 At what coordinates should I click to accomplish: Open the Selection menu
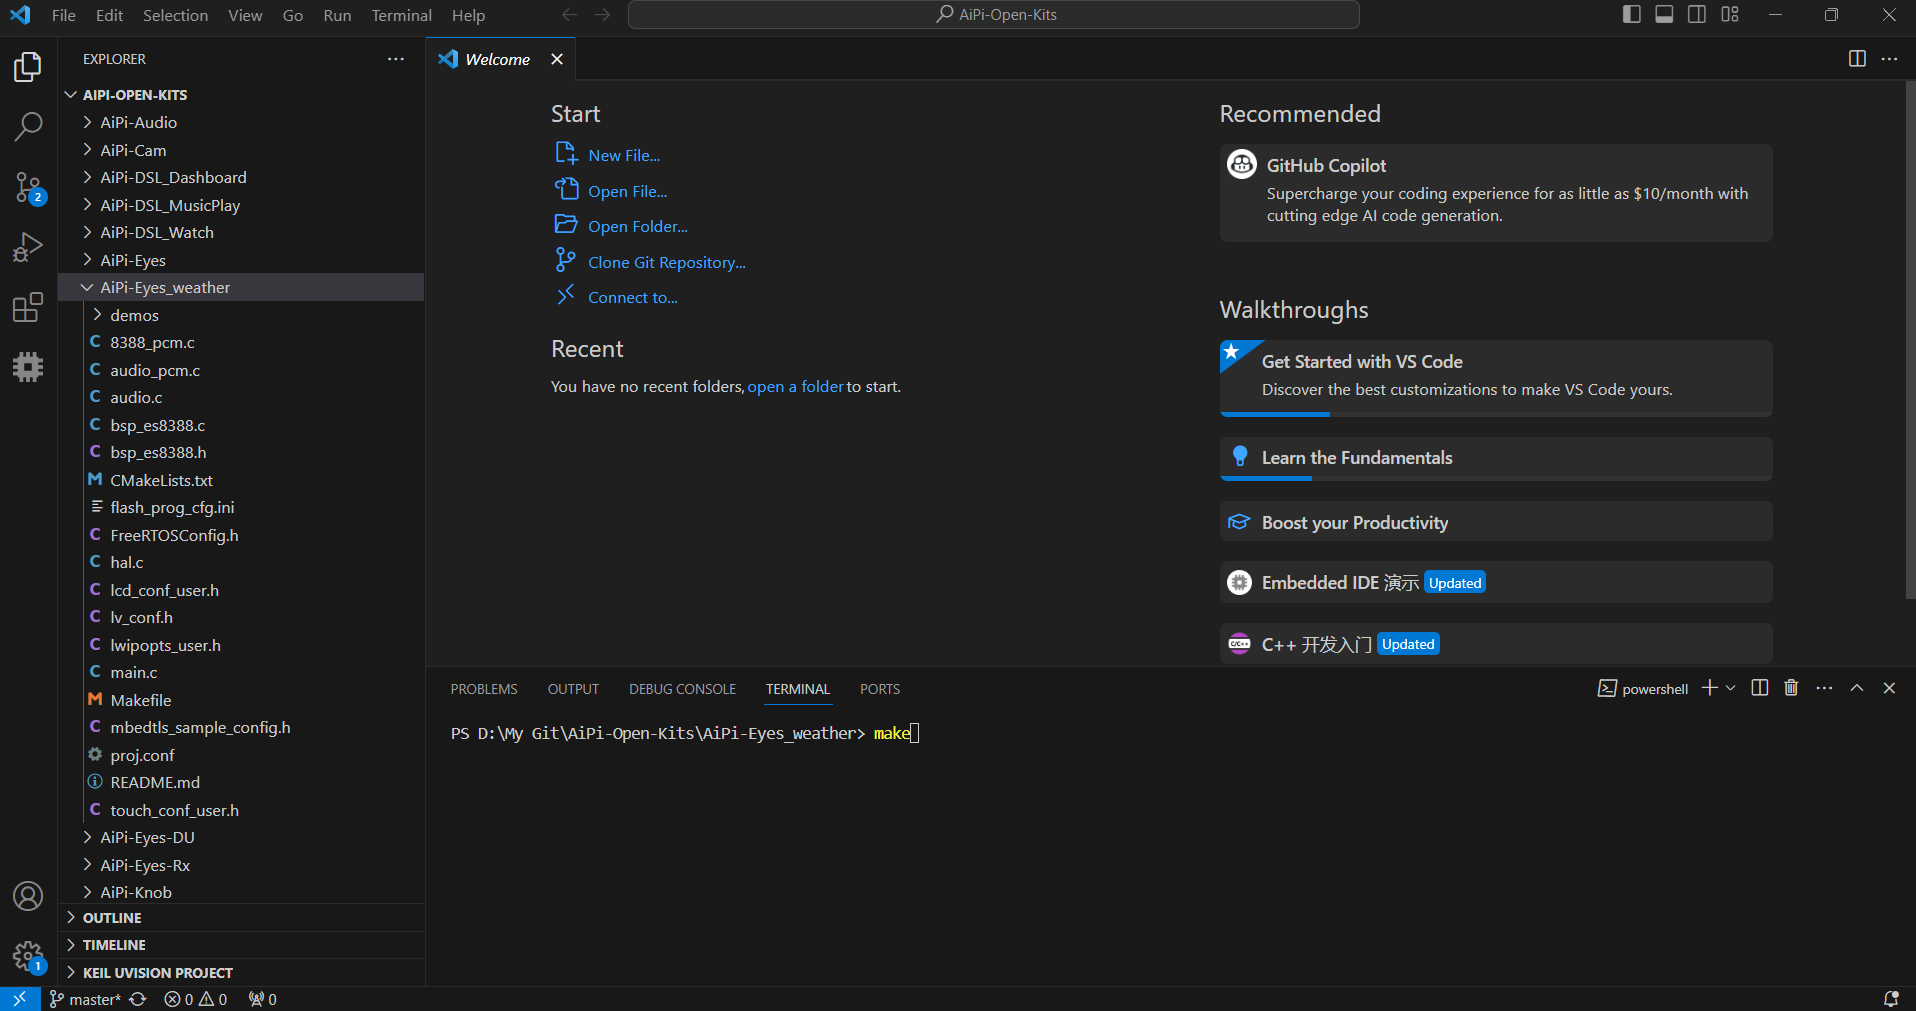pos(176,15)
